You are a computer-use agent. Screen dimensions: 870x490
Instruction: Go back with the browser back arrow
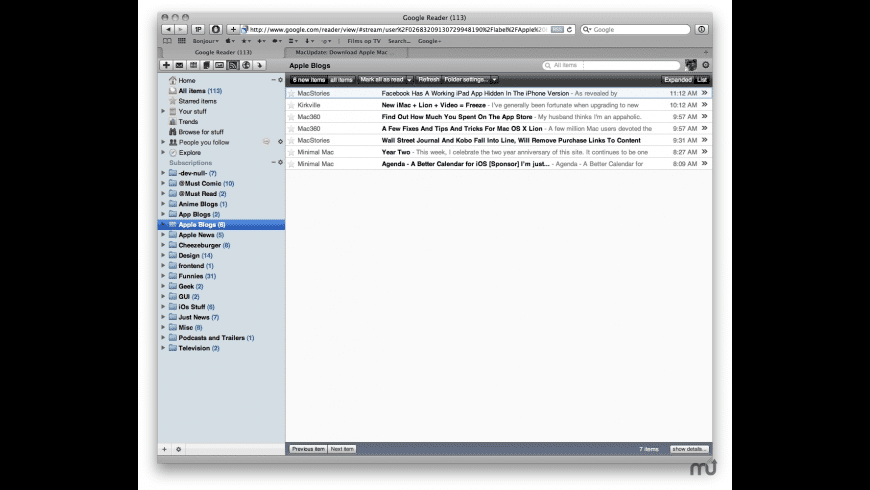[168, 29]
